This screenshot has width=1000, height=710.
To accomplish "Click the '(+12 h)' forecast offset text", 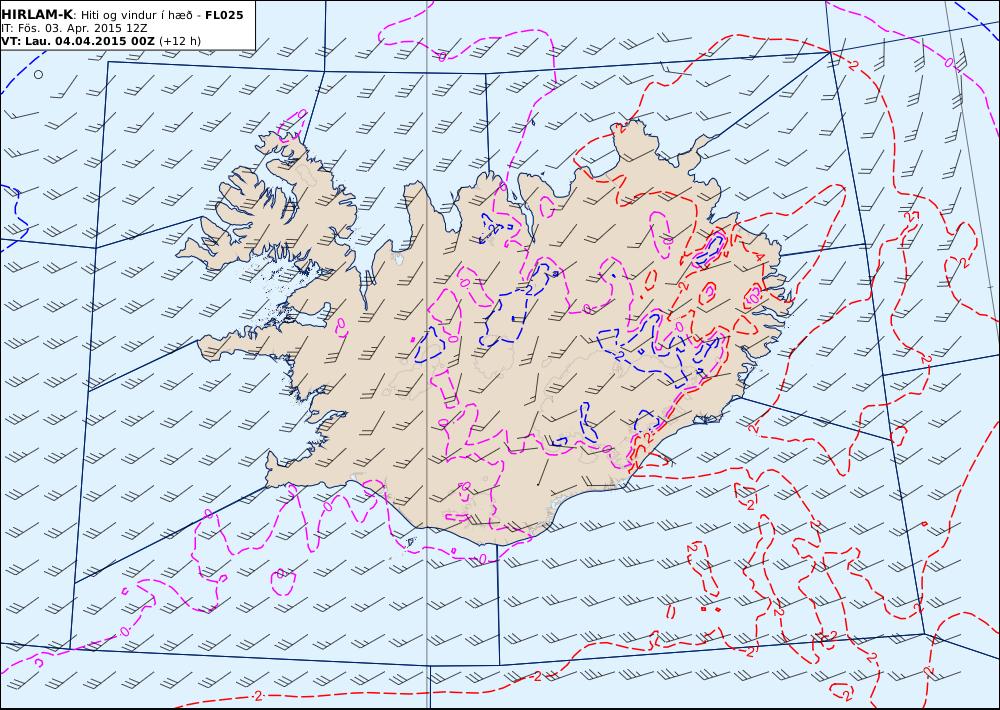I will [180, 41].
